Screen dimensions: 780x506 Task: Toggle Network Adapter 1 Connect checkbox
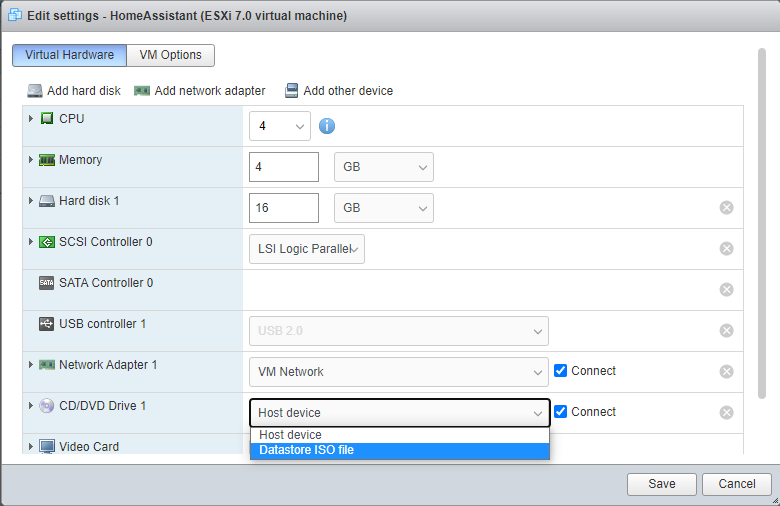pyautogui.click(x=561, y=371)
